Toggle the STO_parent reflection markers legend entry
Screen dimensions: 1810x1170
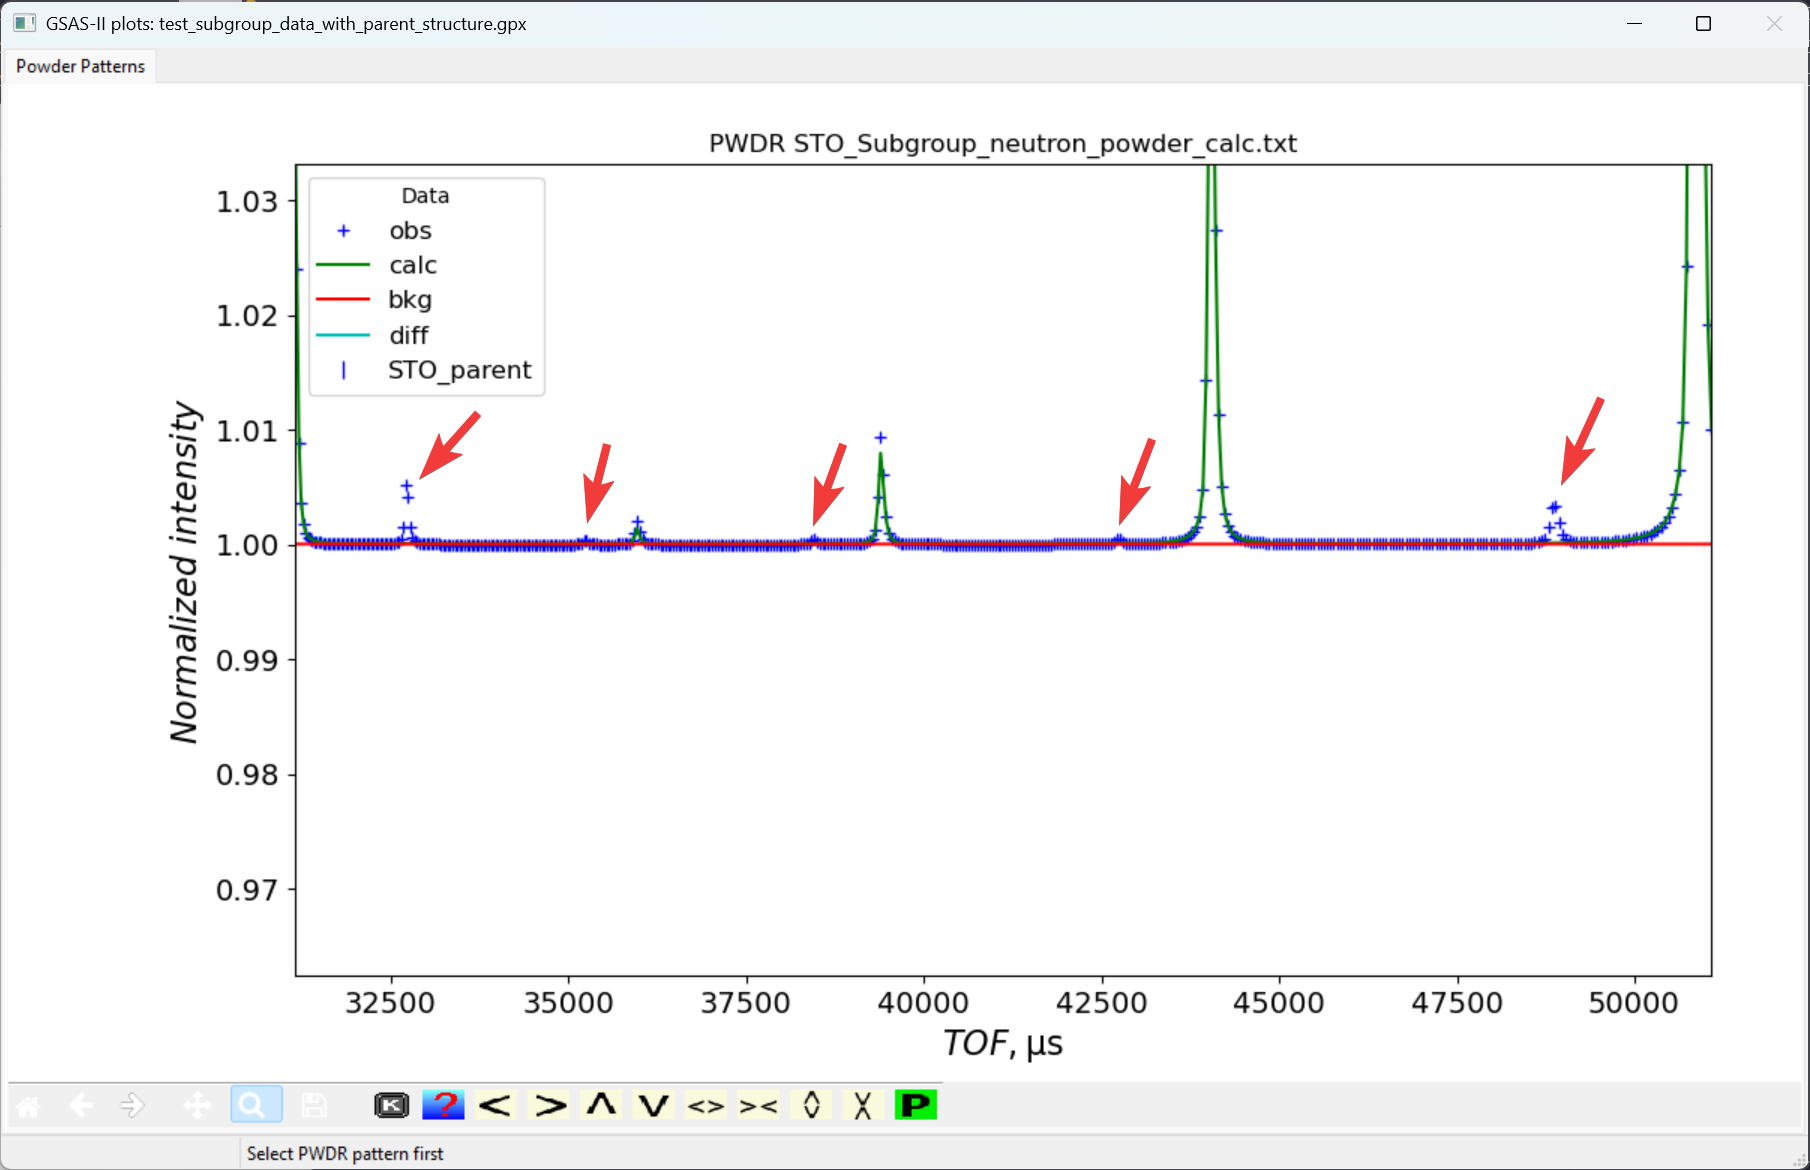coord(459,370)
